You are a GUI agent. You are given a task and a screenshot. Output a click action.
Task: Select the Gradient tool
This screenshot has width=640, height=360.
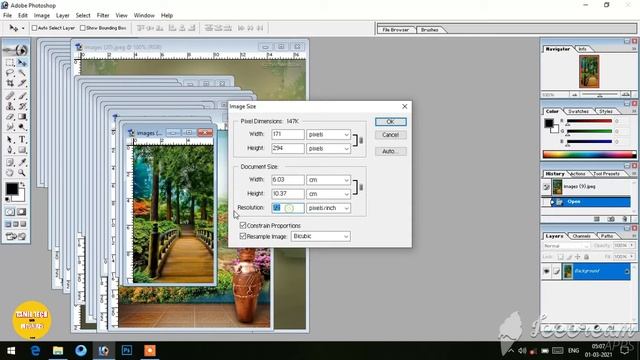pyautogui.click(x=22, y=117)
